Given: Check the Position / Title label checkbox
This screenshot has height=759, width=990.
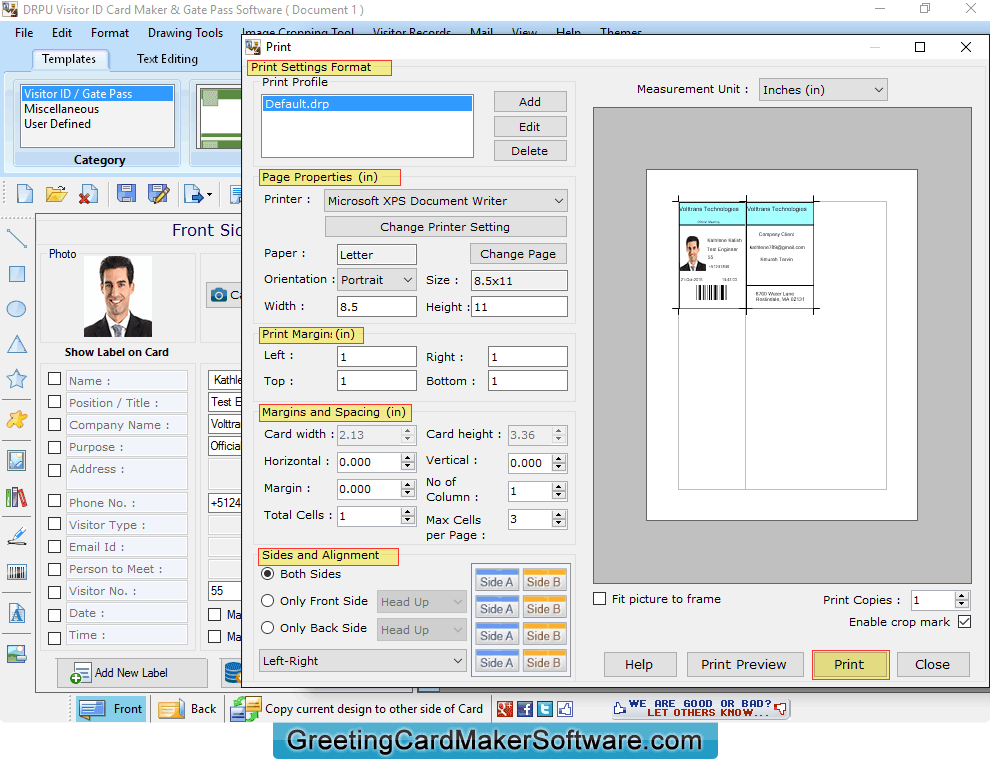Looking at the screenshot, I should (55, 402).
